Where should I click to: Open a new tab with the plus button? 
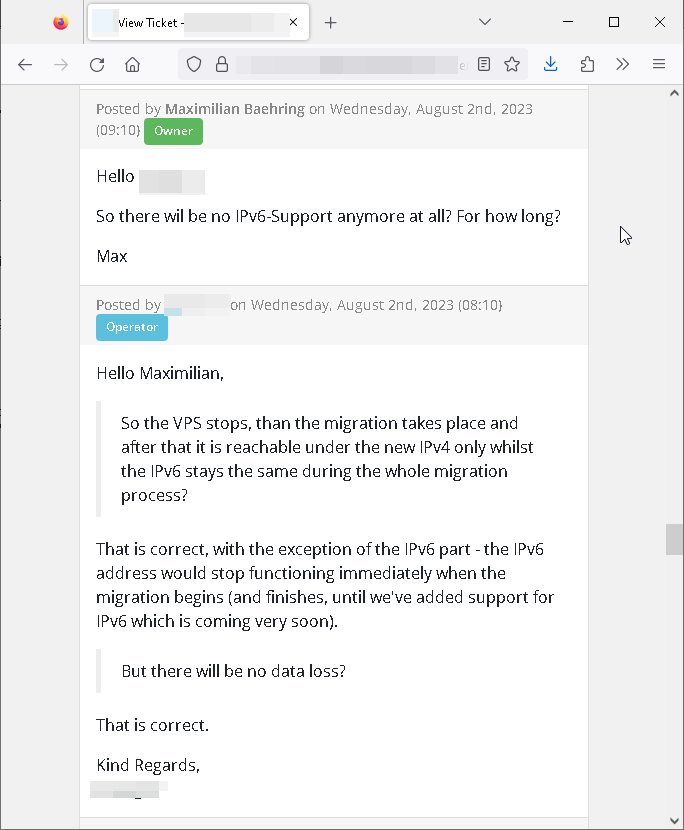331,23
